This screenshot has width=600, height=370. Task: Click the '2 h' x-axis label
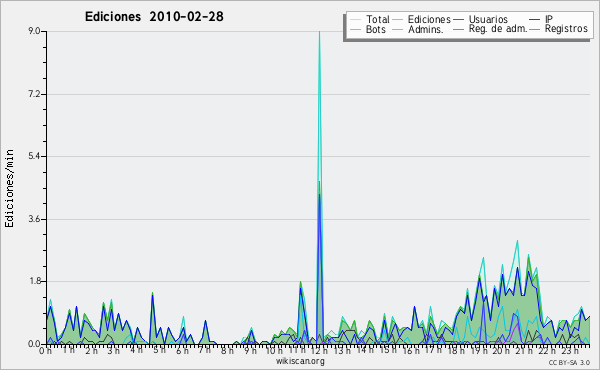[91, 351]
